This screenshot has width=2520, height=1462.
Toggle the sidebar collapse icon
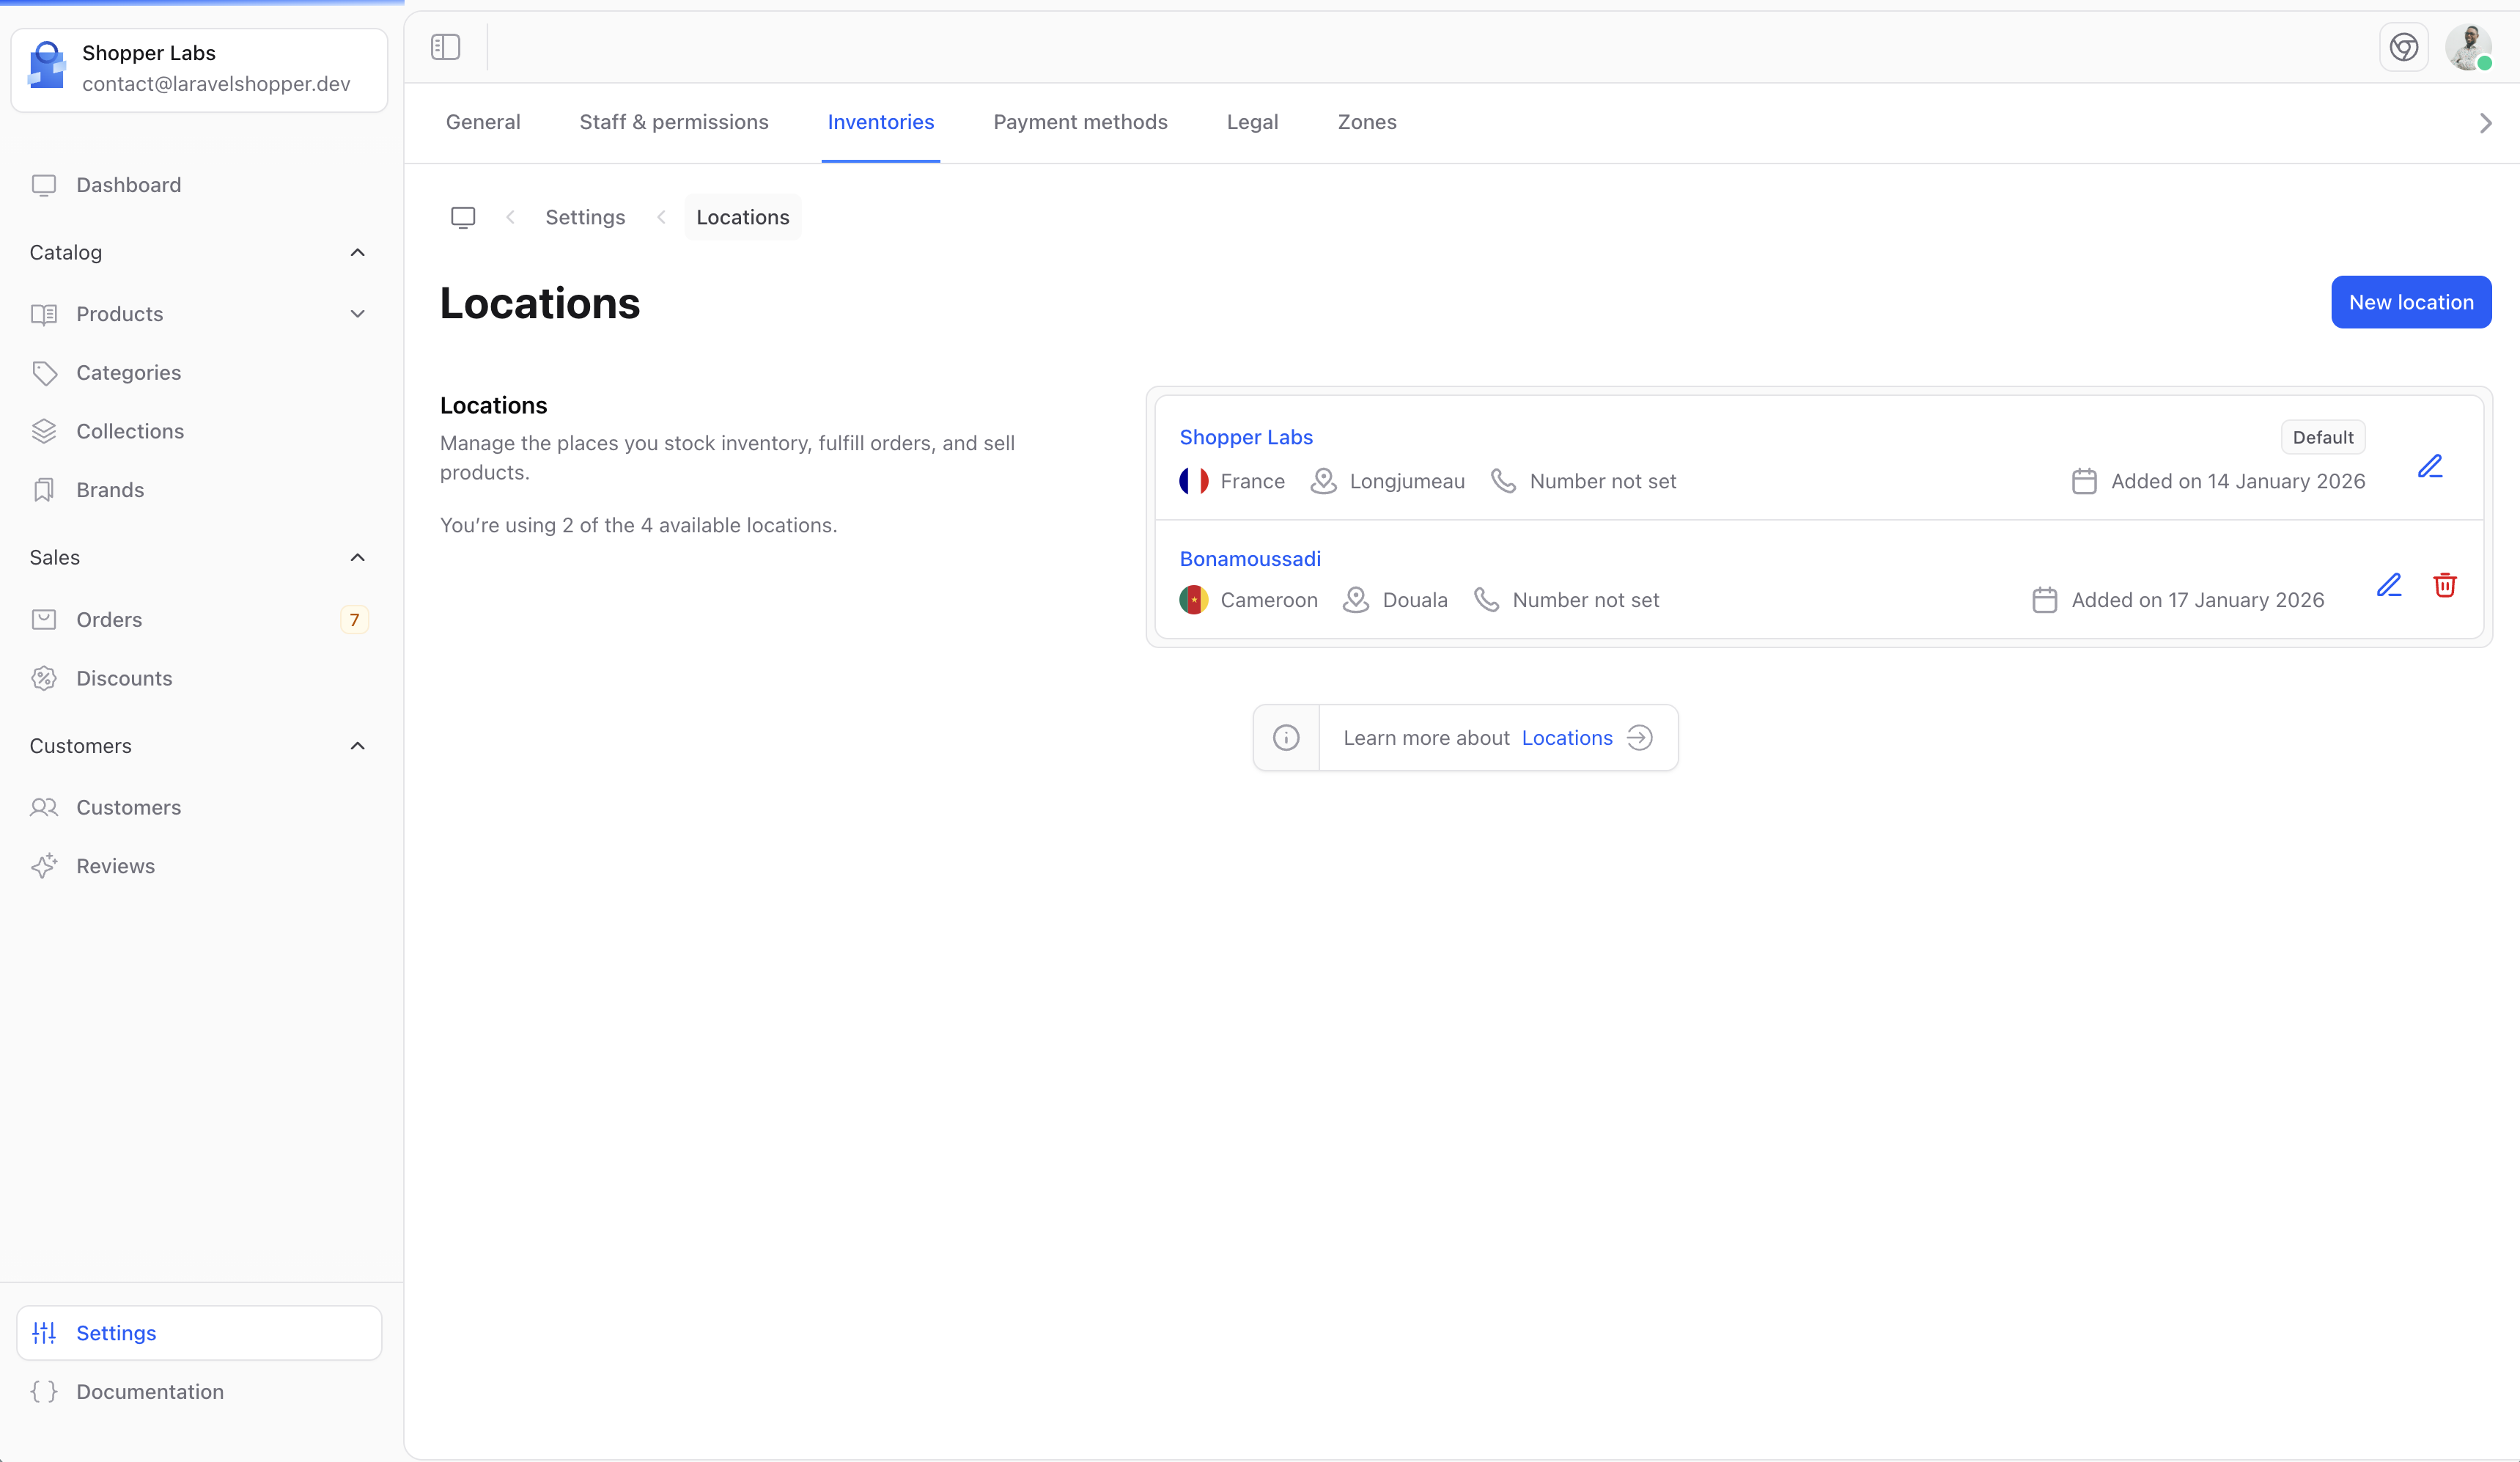[445, 47]
